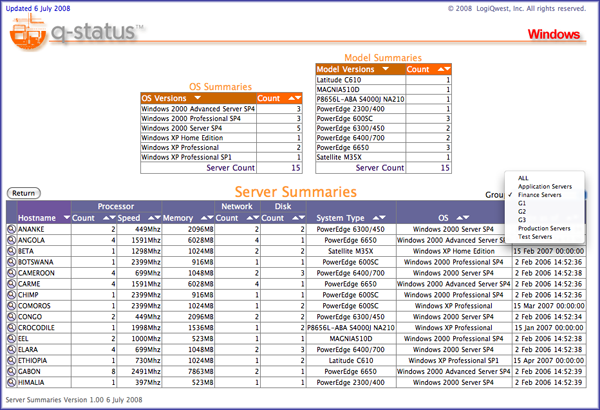The height and width of the screenshot is (410, 600).
Task: Open details magnifier for COMOROS
Action: tap(12, 305)
